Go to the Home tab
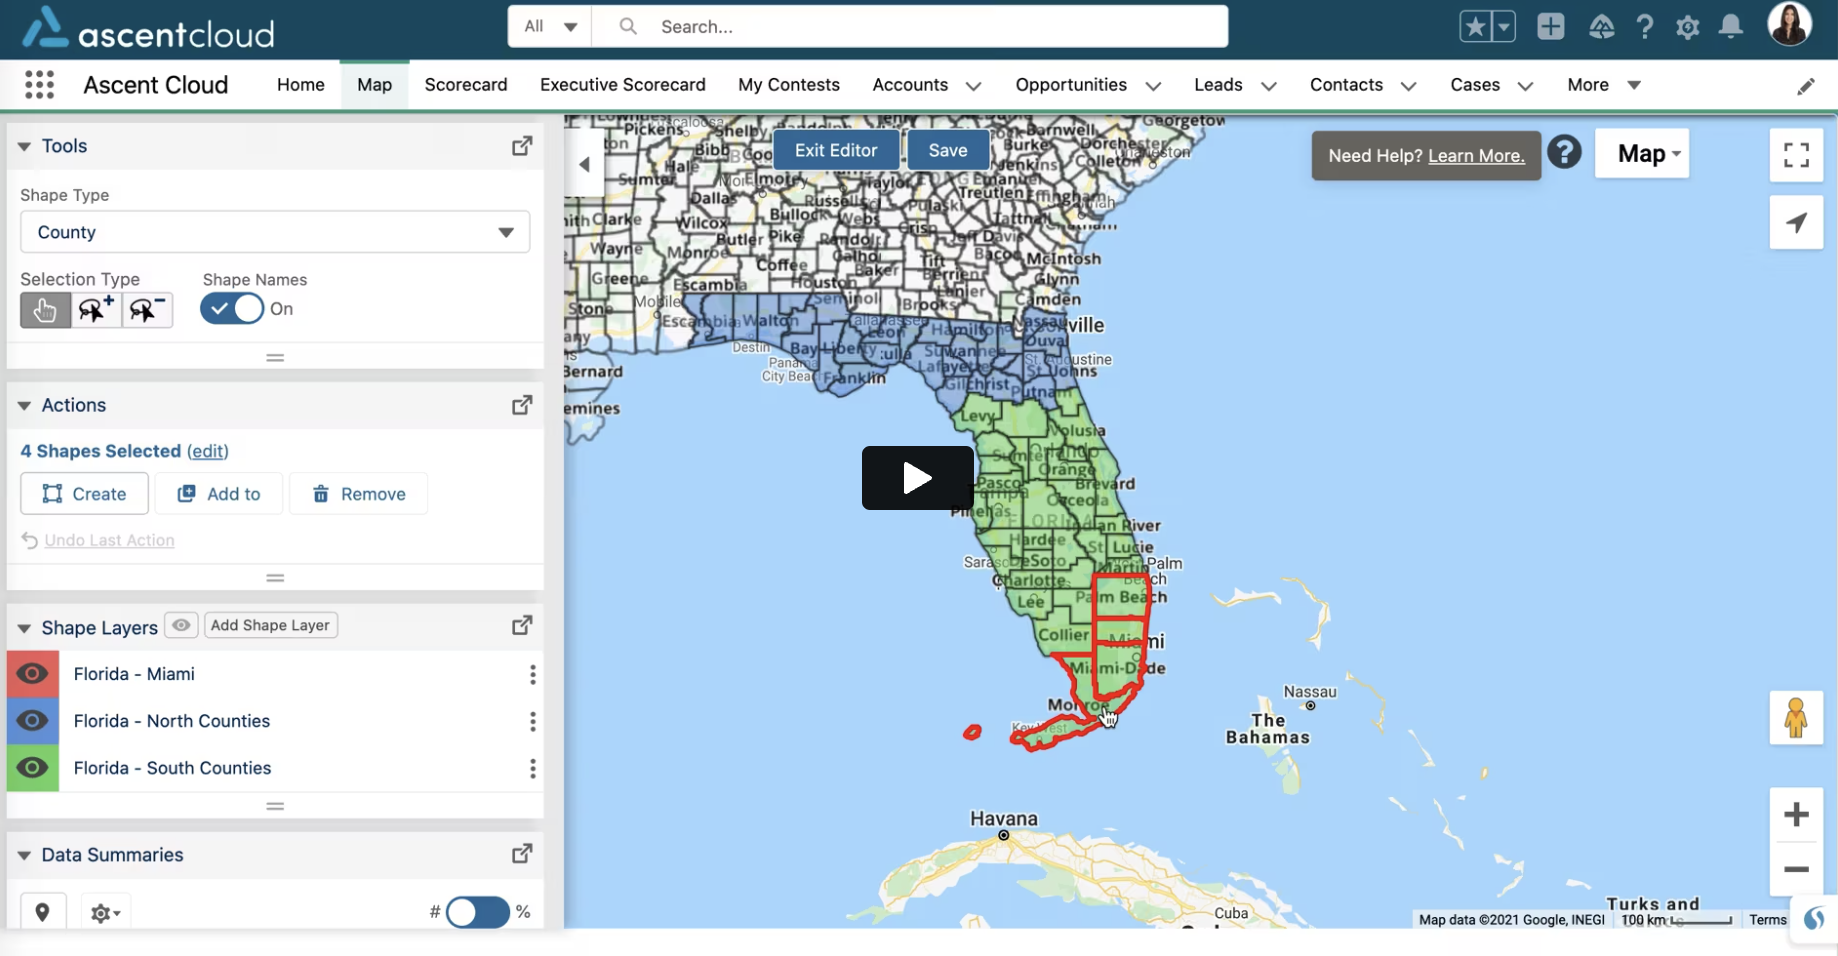The height and width of the screenshot is (956, 1838). click(x=300, y=85)
